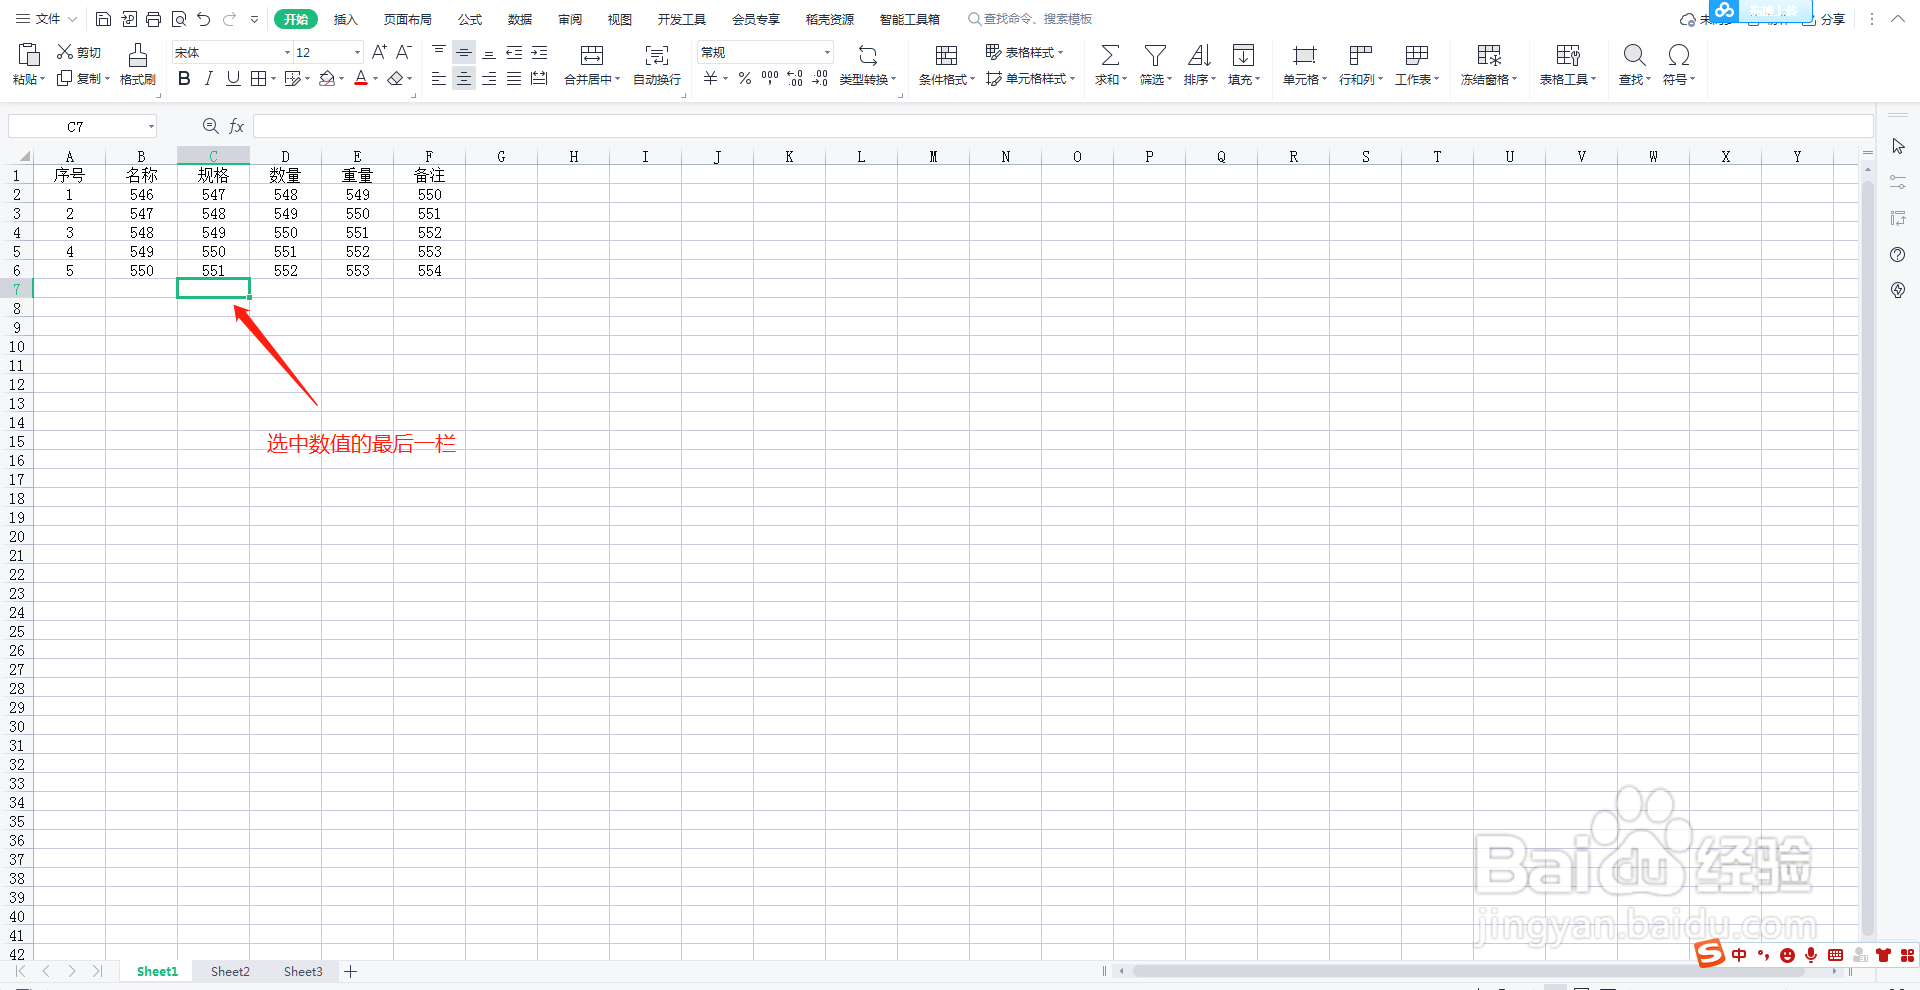Click the Cut (剪切) scissors button
Image resolution: width=1920 pixels, height=990 pixels.
point(79,52)
